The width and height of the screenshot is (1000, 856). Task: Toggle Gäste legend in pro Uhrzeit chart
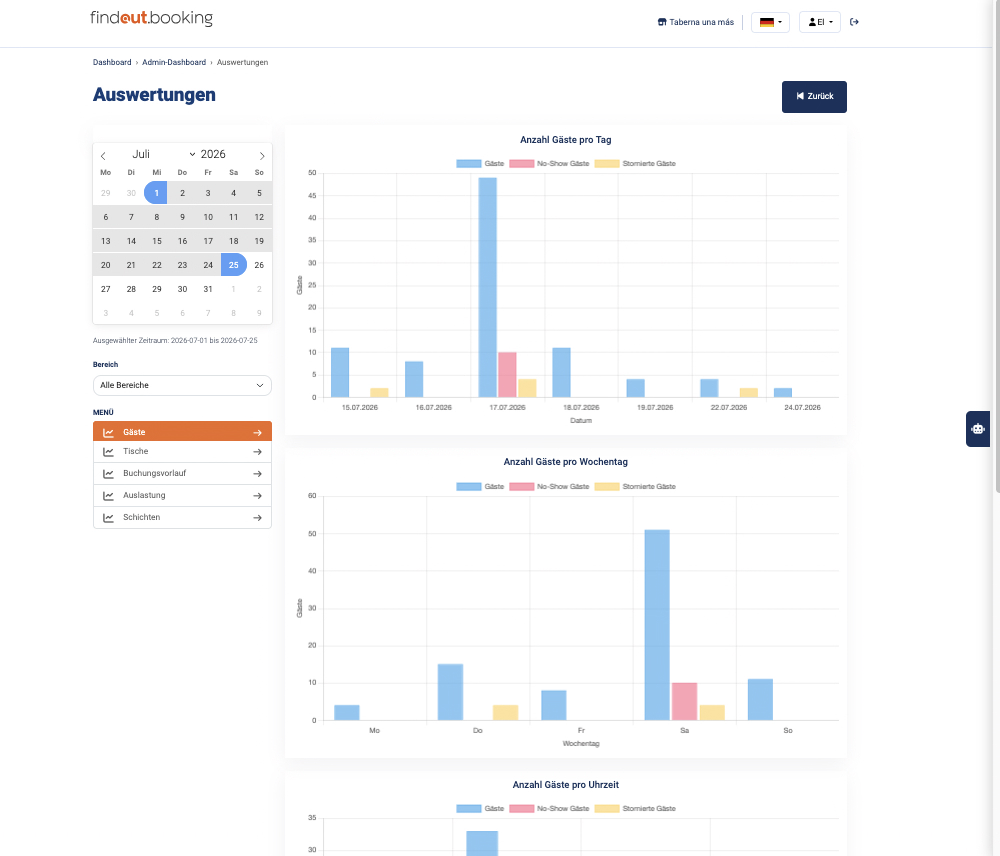480,809
